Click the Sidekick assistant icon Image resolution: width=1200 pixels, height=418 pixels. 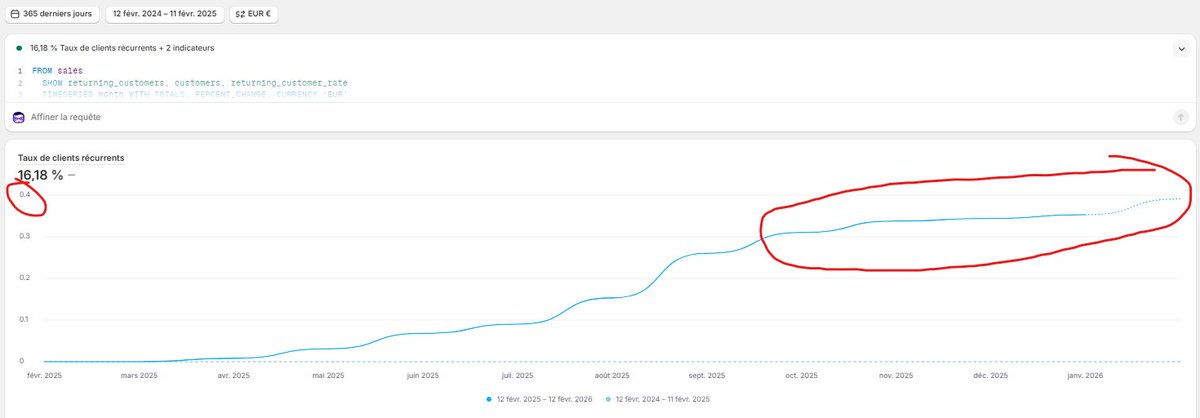pyautogui.click(x=19, y=117)
